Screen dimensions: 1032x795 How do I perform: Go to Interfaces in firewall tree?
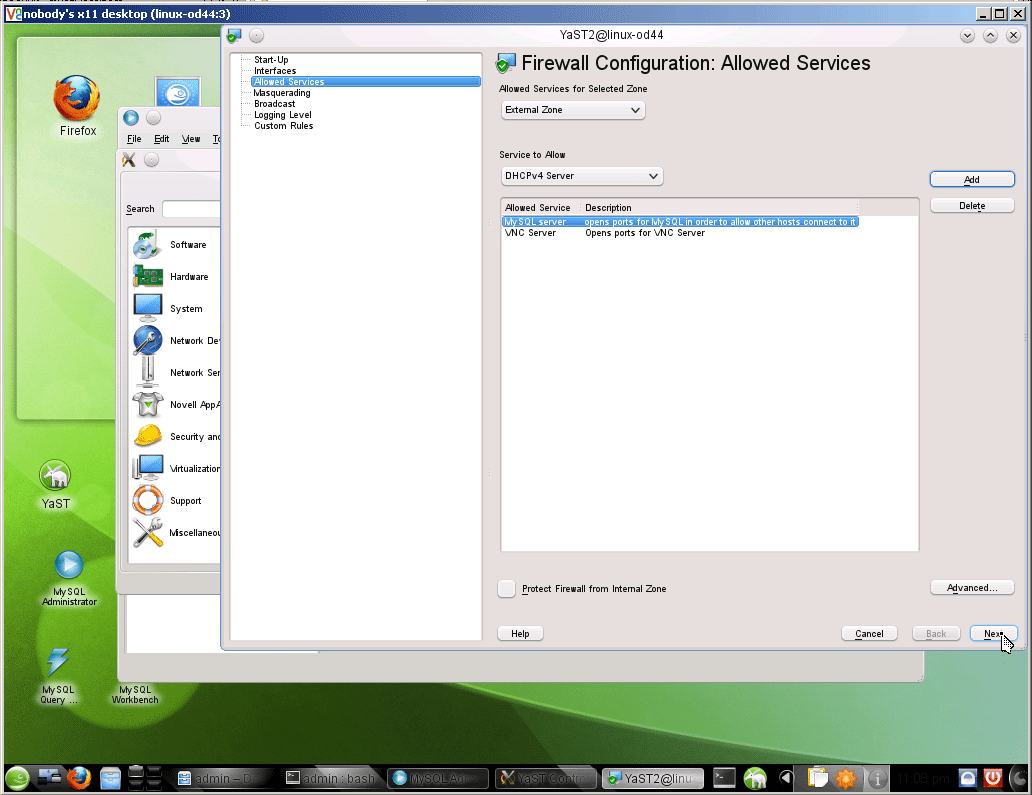point(275,71)
